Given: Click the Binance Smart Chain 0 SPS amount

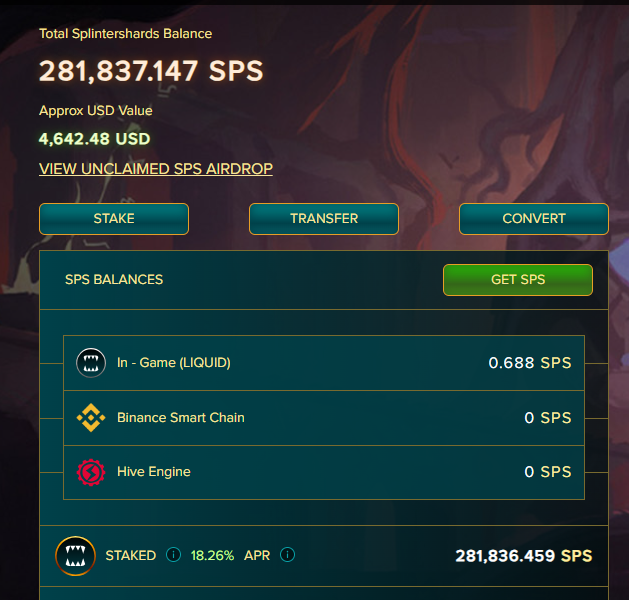Looking at the screenshot, I should [548, 418].
